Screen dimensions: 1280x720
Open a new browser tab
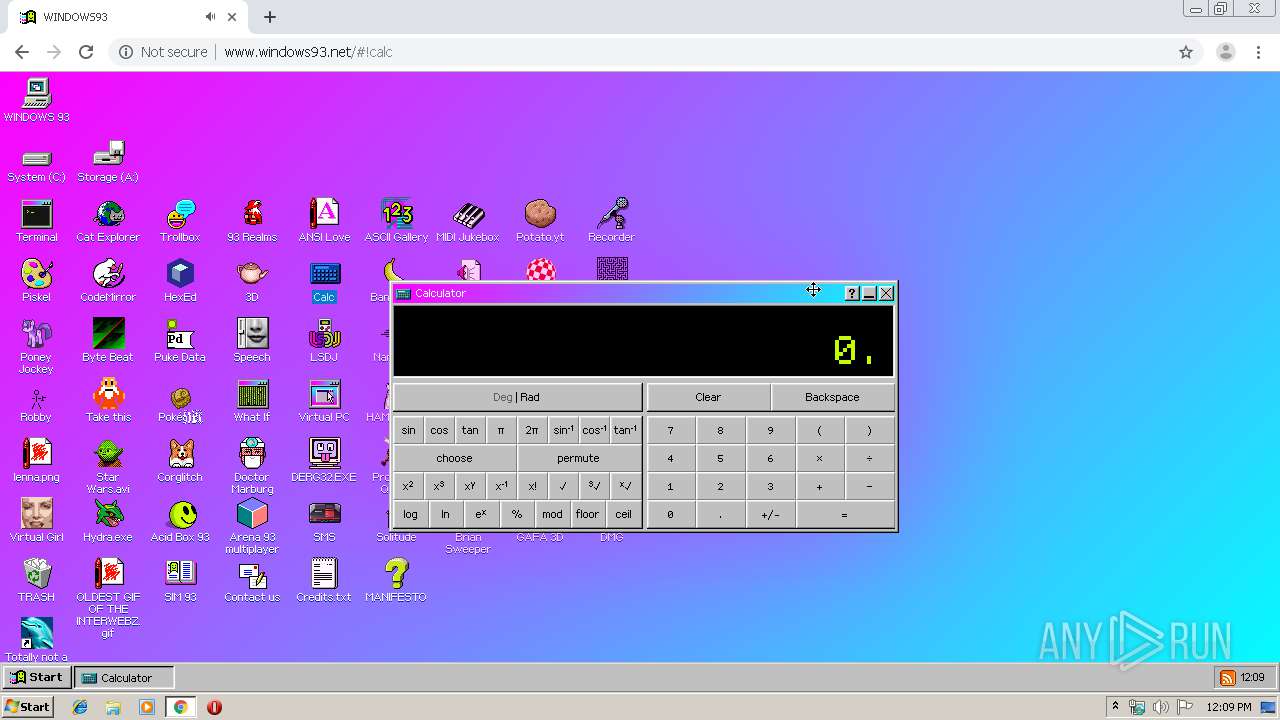(x=270, y=17)
